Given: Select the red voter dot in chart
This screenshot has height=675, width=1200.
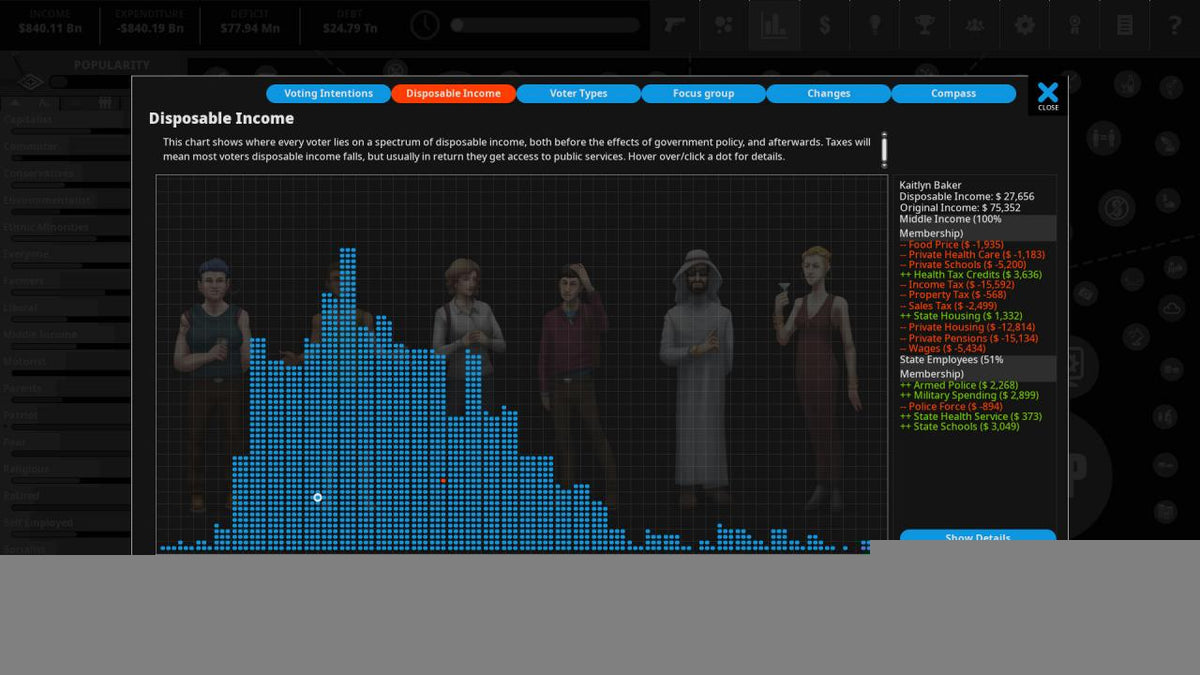Looking at the screenshot, I should pyautogui.click(x=443, y=480).
